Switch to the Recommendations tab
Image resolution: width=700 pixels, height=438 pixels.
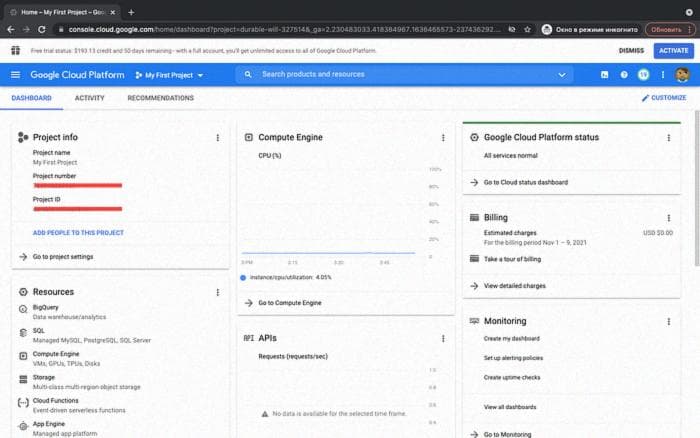click(x=161, y=98)
